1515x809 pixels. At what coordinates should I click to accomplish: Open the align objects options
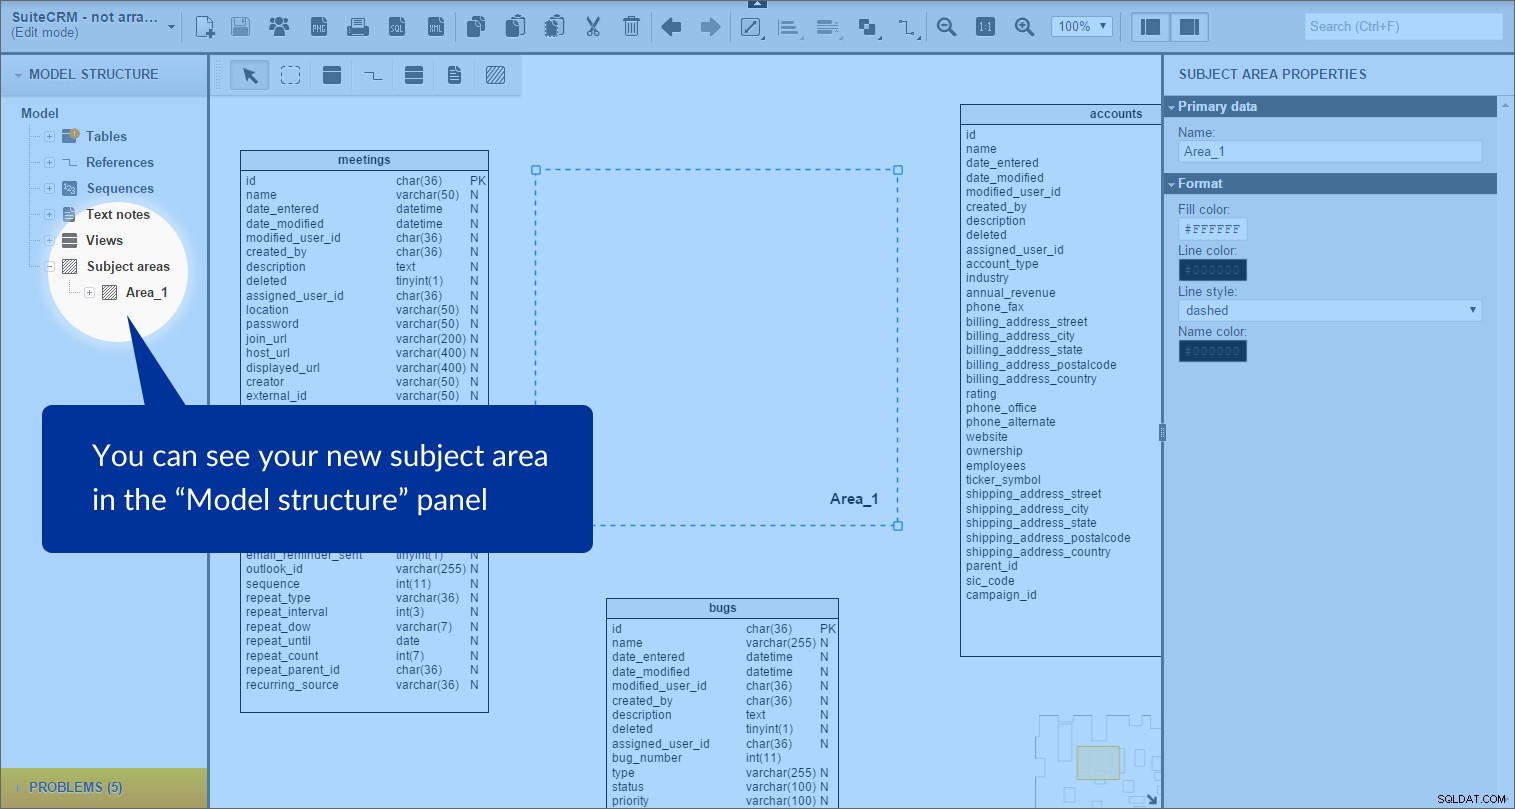(790, 28)
